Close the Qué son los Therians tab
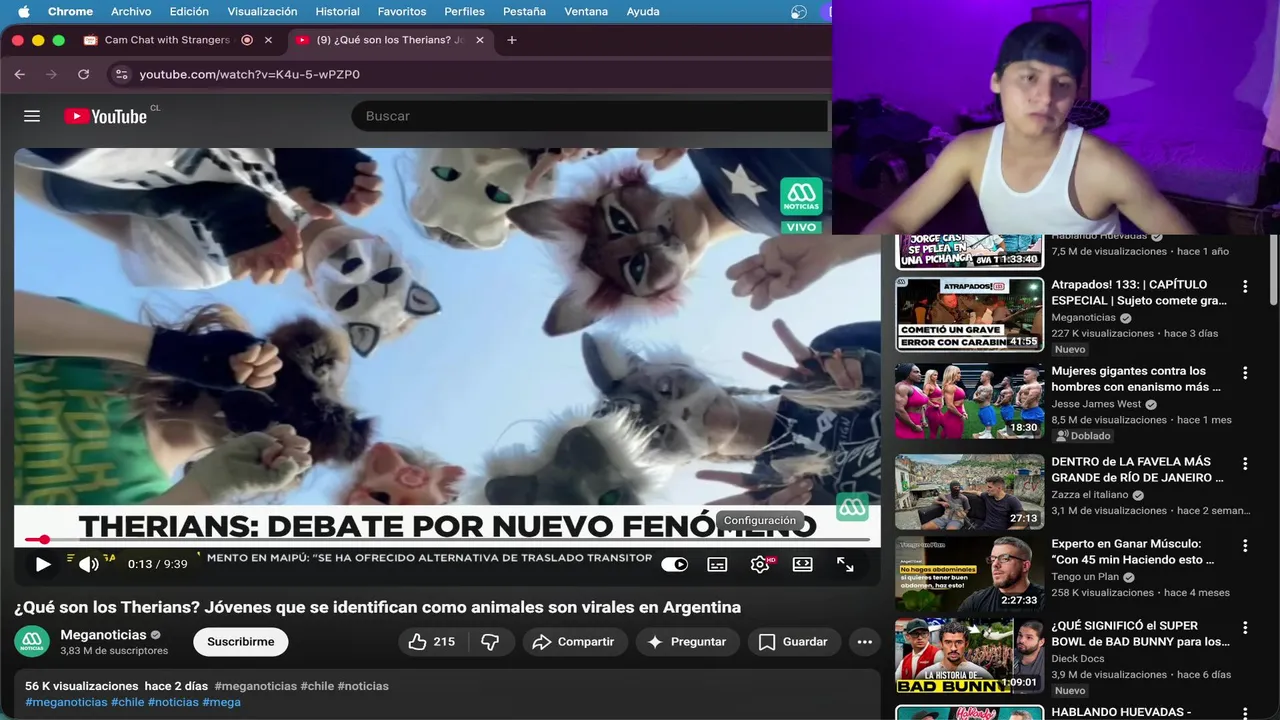The height and width of the screenshot is (720, 1280). 480,40
